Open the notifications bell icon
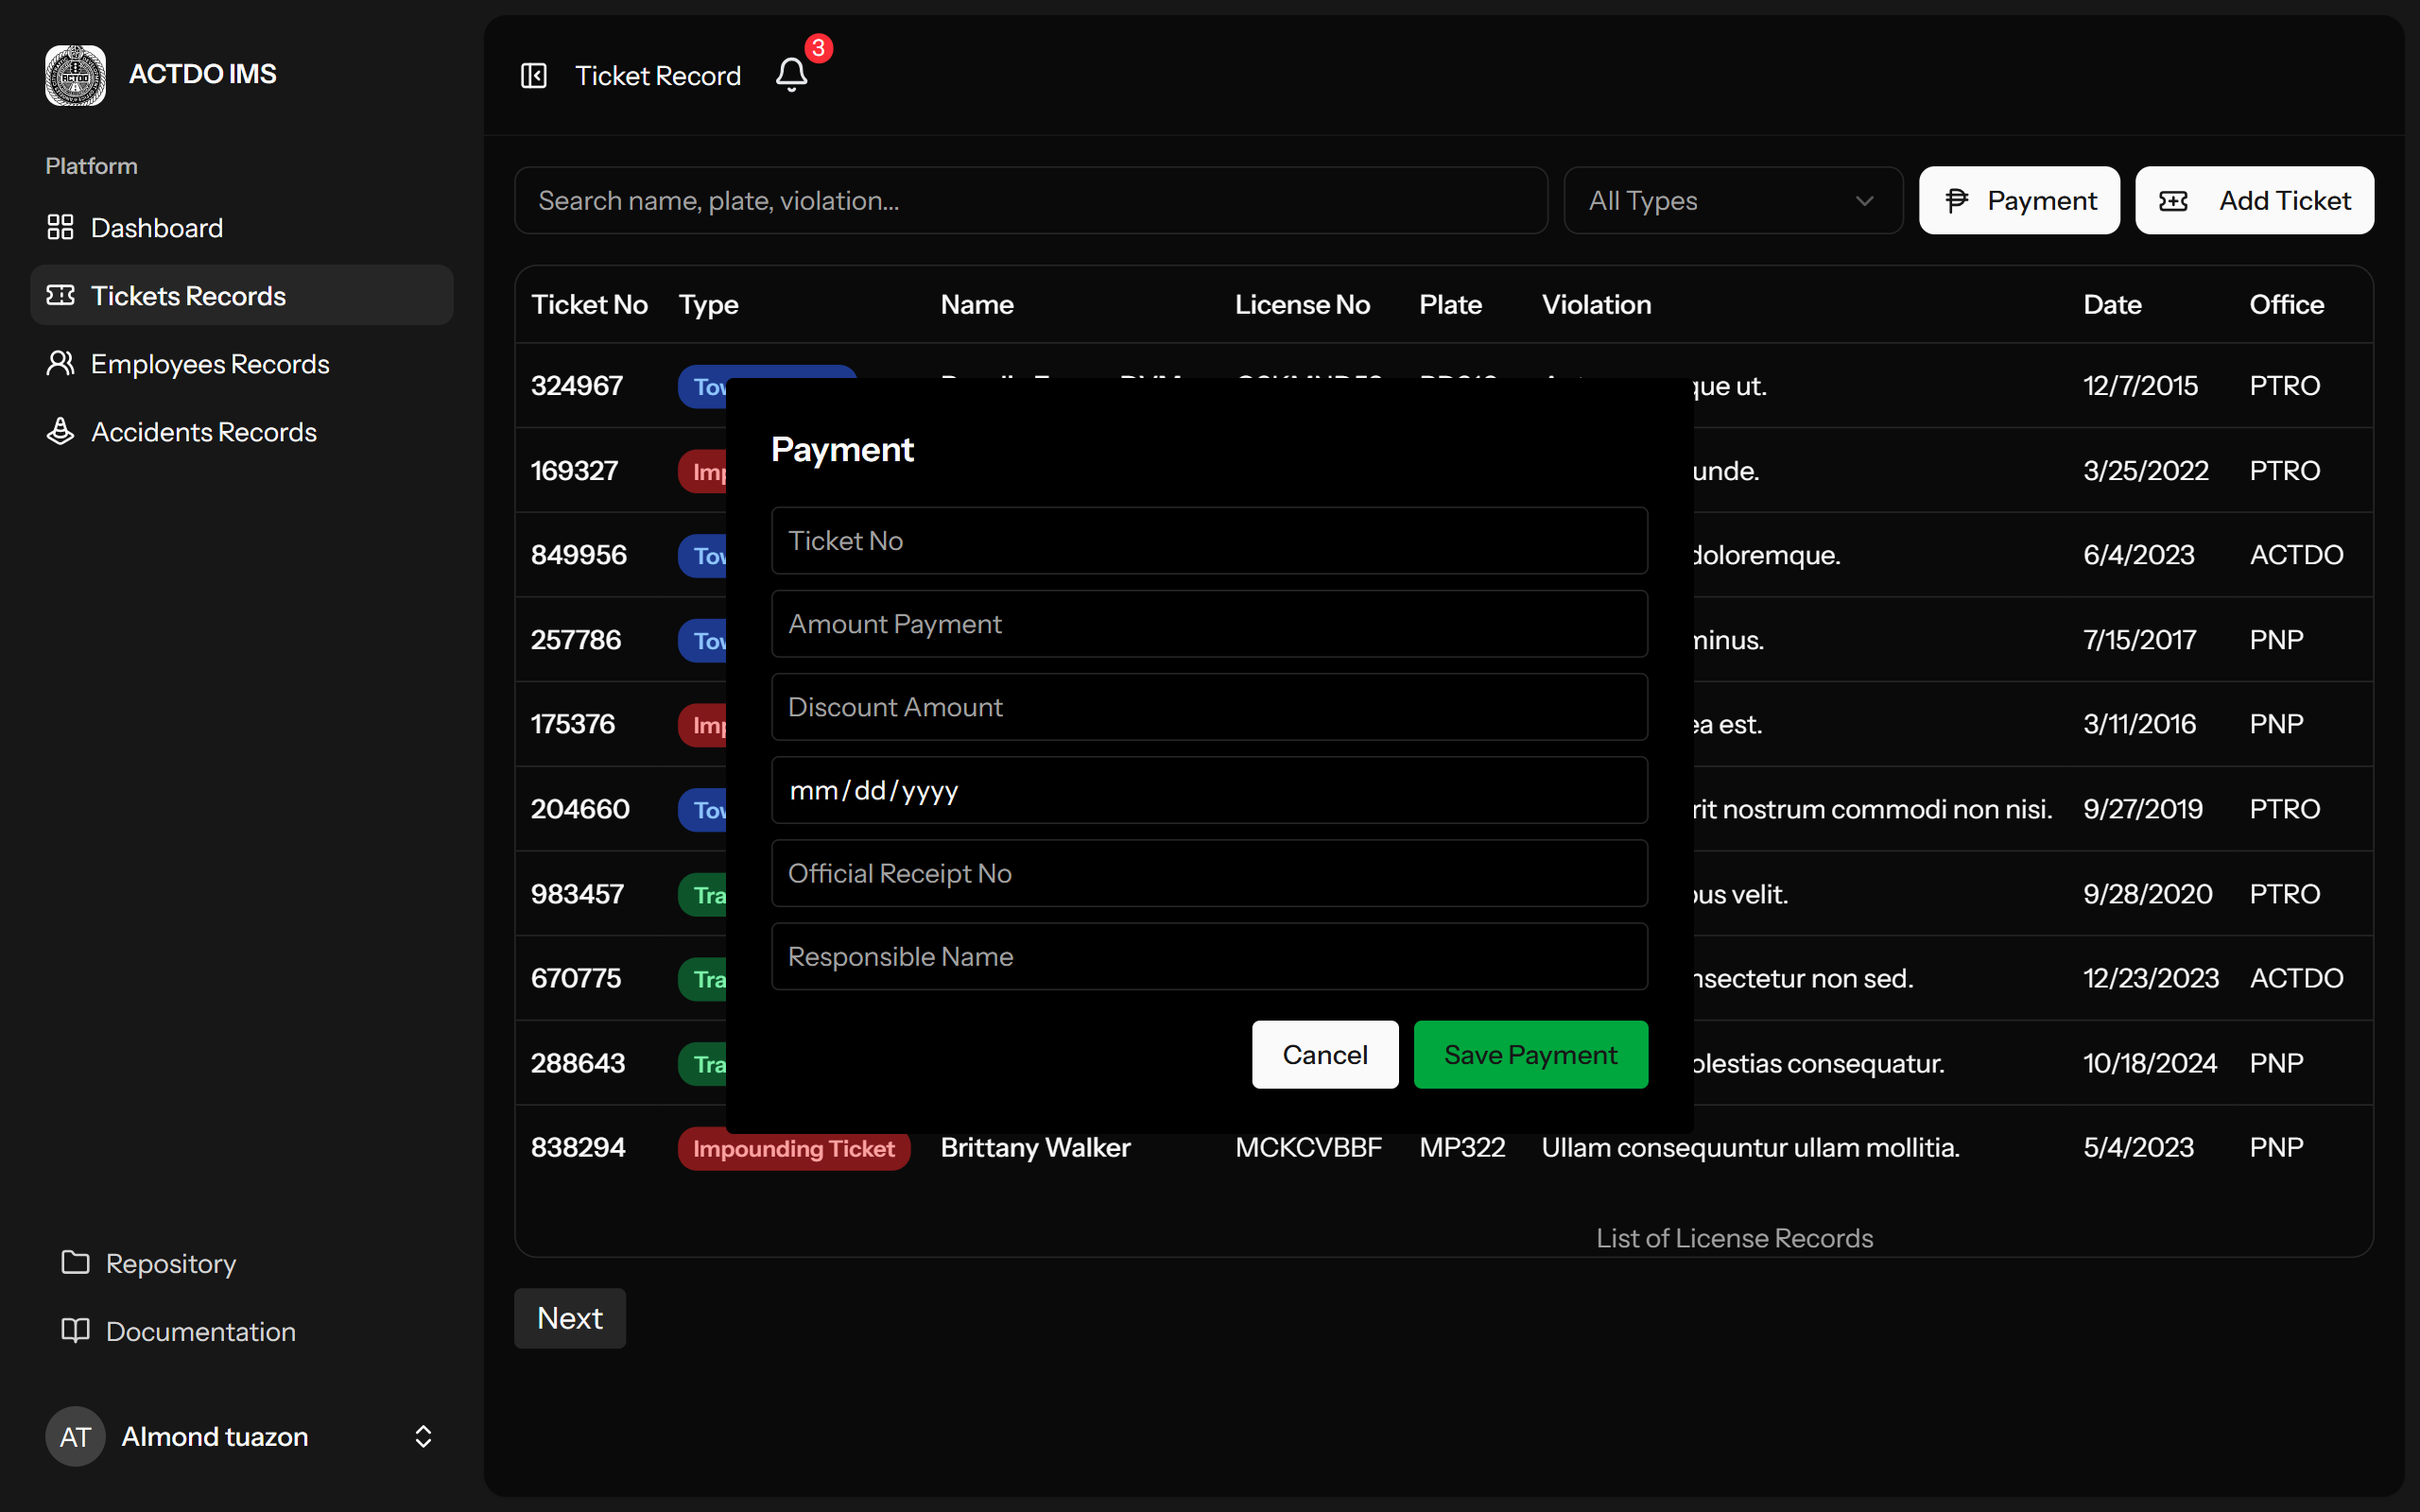Viewport: 2420px width, 1512px height. click(x=791, y=75)
